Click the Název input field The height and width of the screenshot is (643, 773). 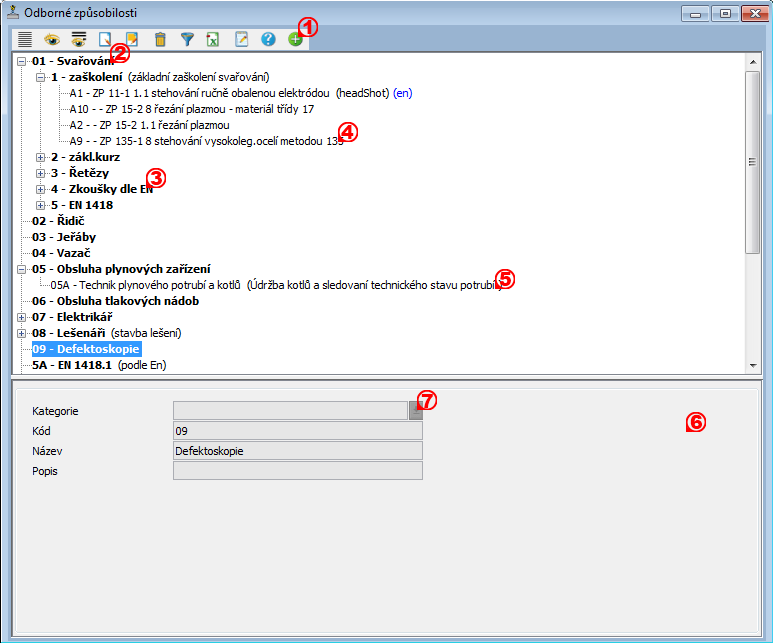click(297, 451)
